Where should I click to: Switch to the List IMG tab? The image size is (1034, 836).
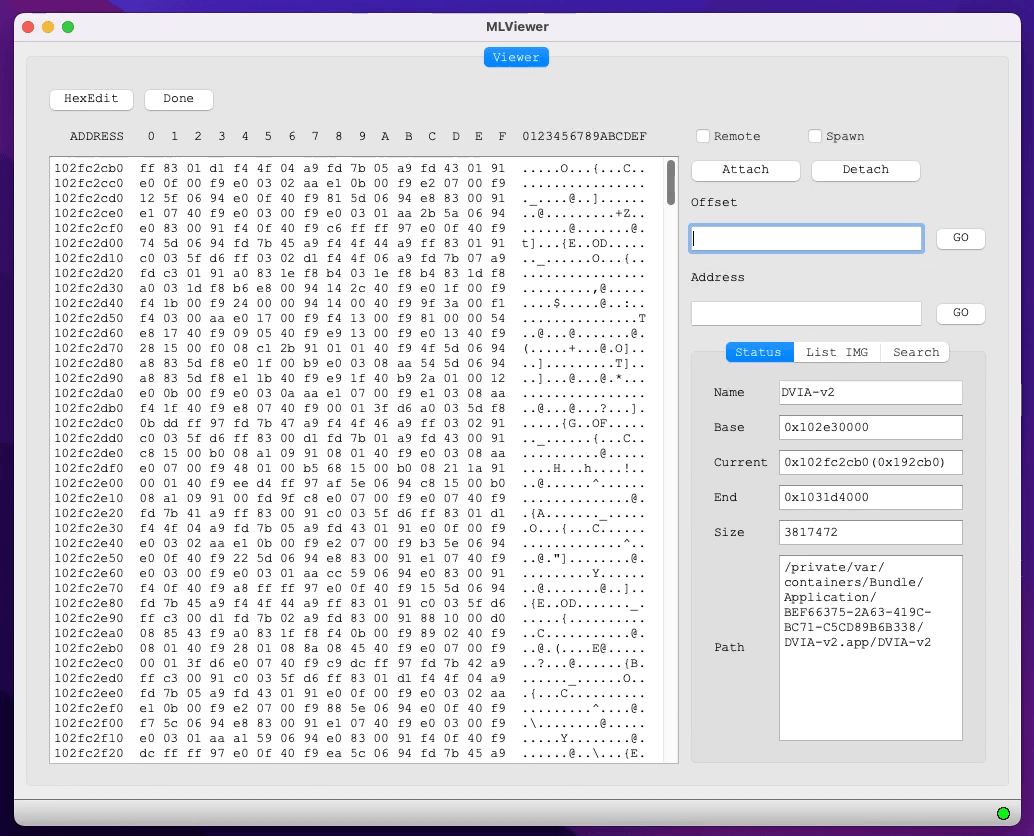[x=836, y=352]
